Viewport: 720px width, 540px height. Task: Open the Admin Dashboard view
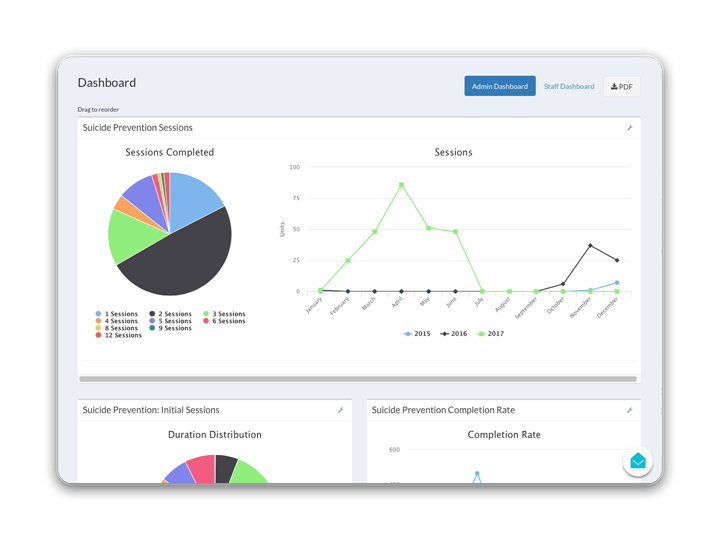[500, 86]
